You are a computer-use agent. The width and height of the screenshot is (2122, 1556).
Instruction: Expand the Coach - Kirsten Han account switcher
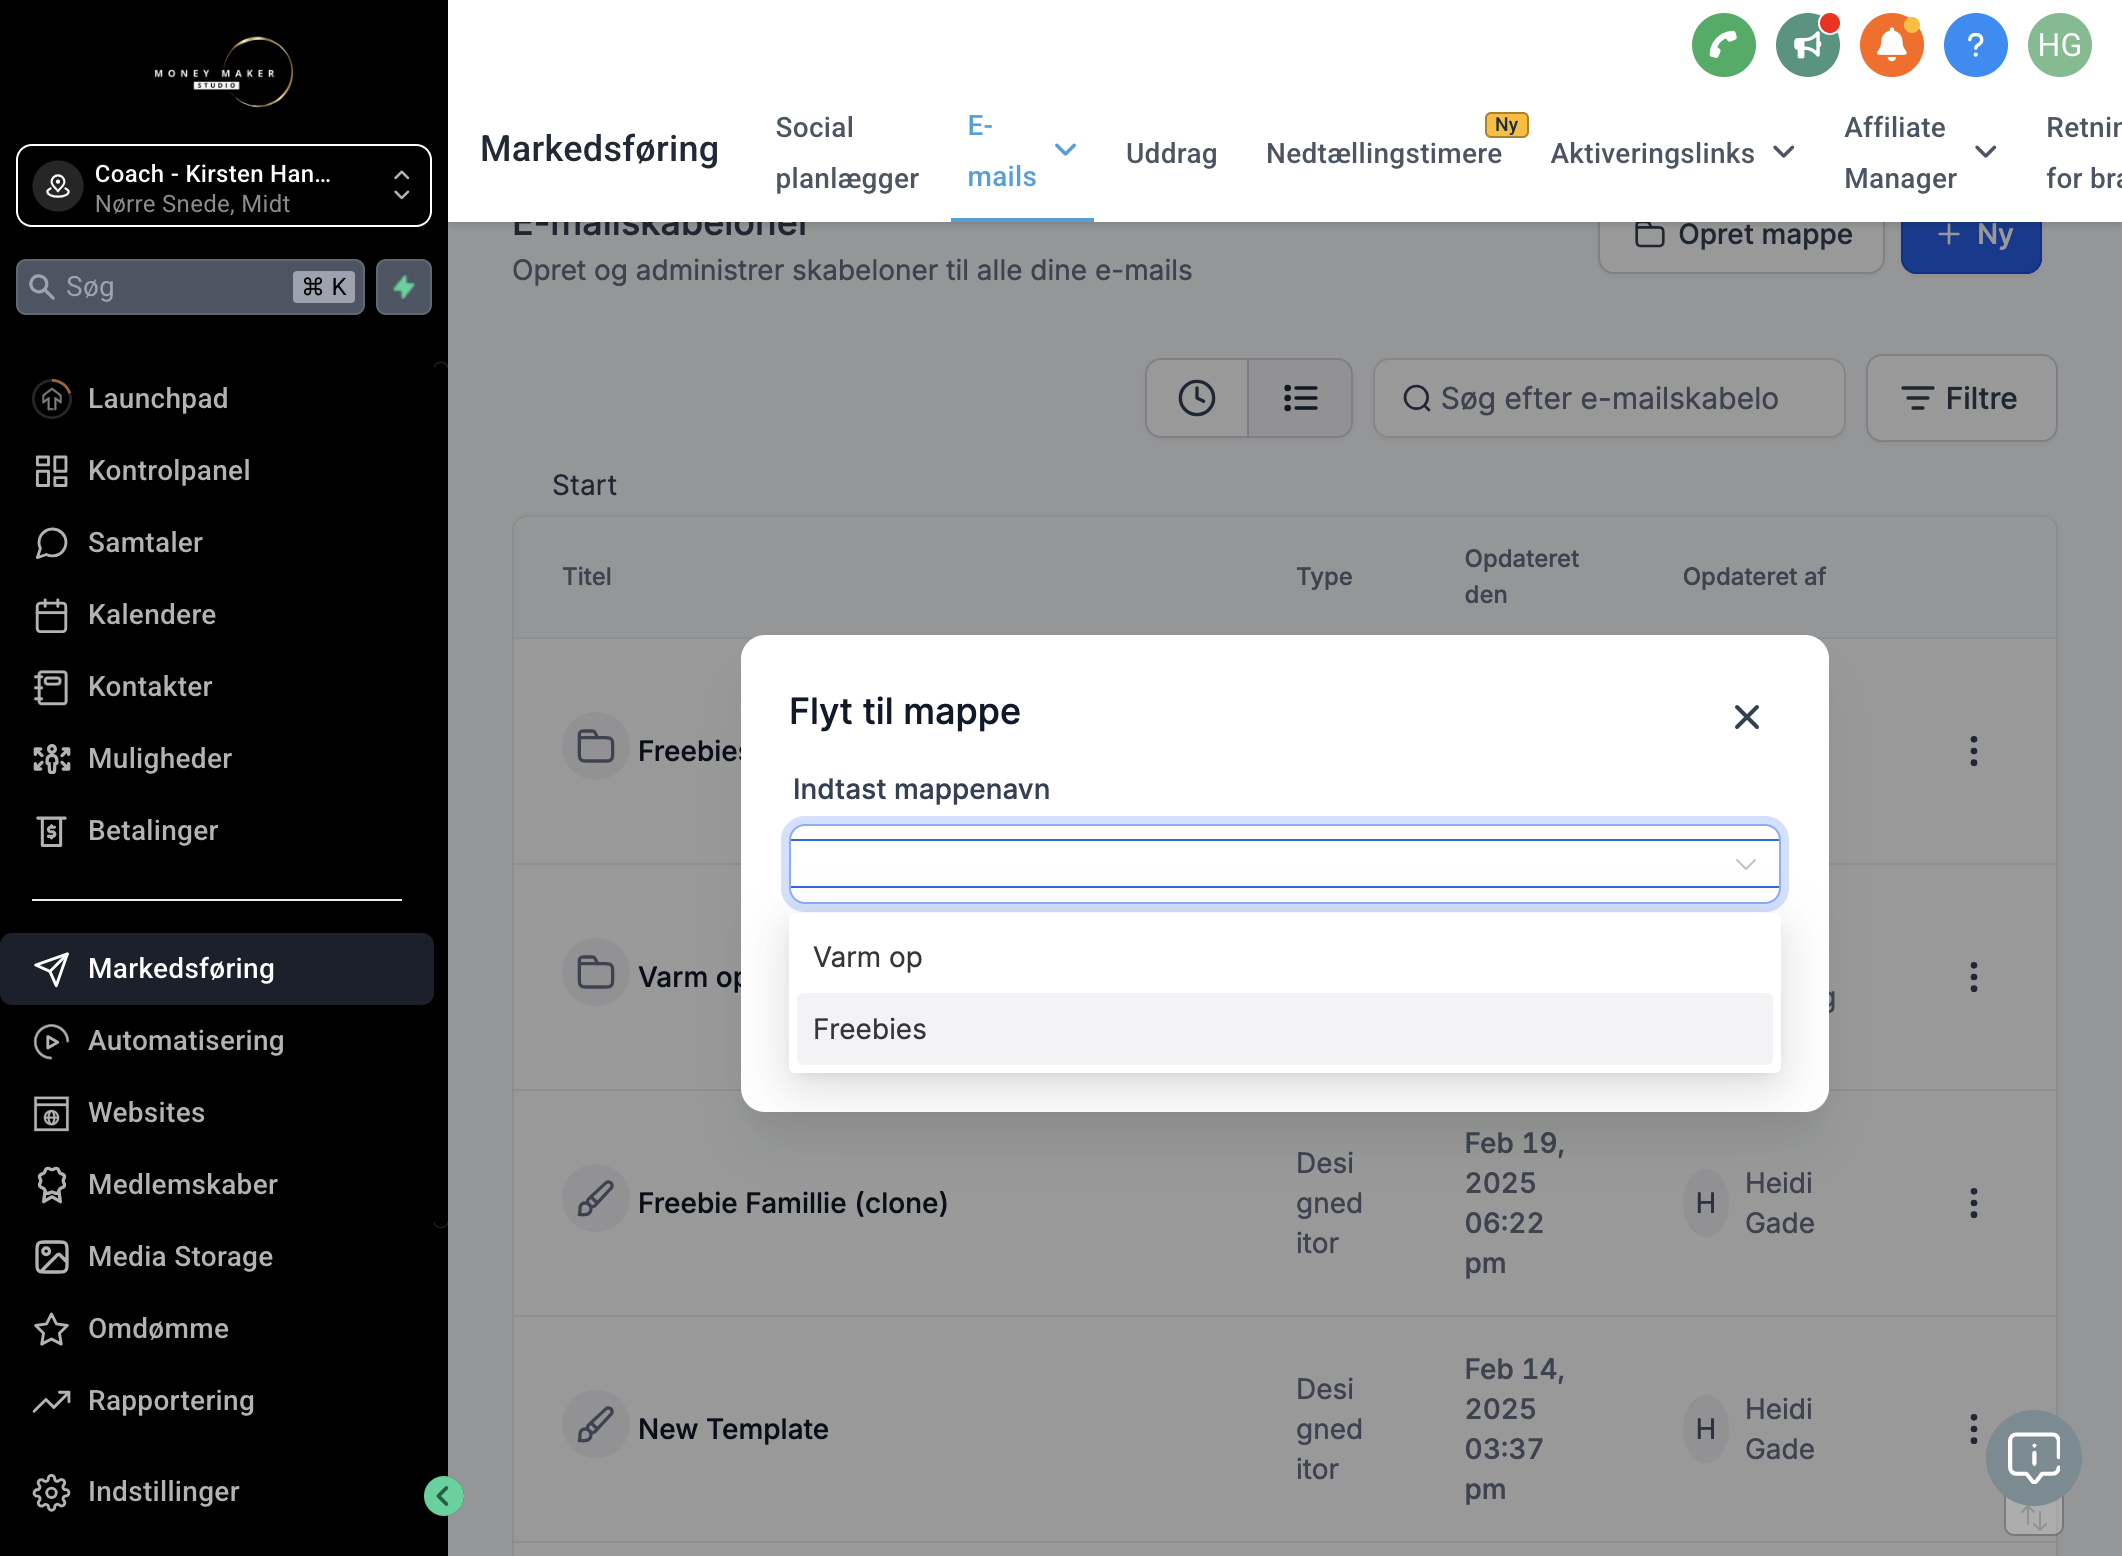click(x=224, y=186)
